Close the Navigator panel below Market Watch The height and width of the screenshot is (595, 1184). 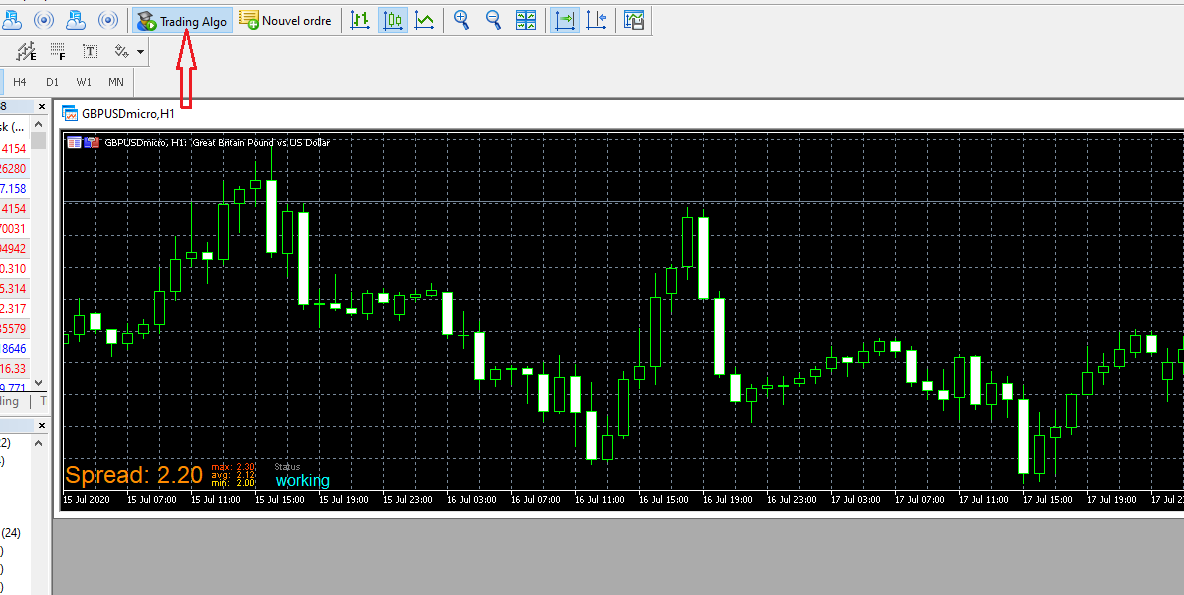click(x=42, y=426)
